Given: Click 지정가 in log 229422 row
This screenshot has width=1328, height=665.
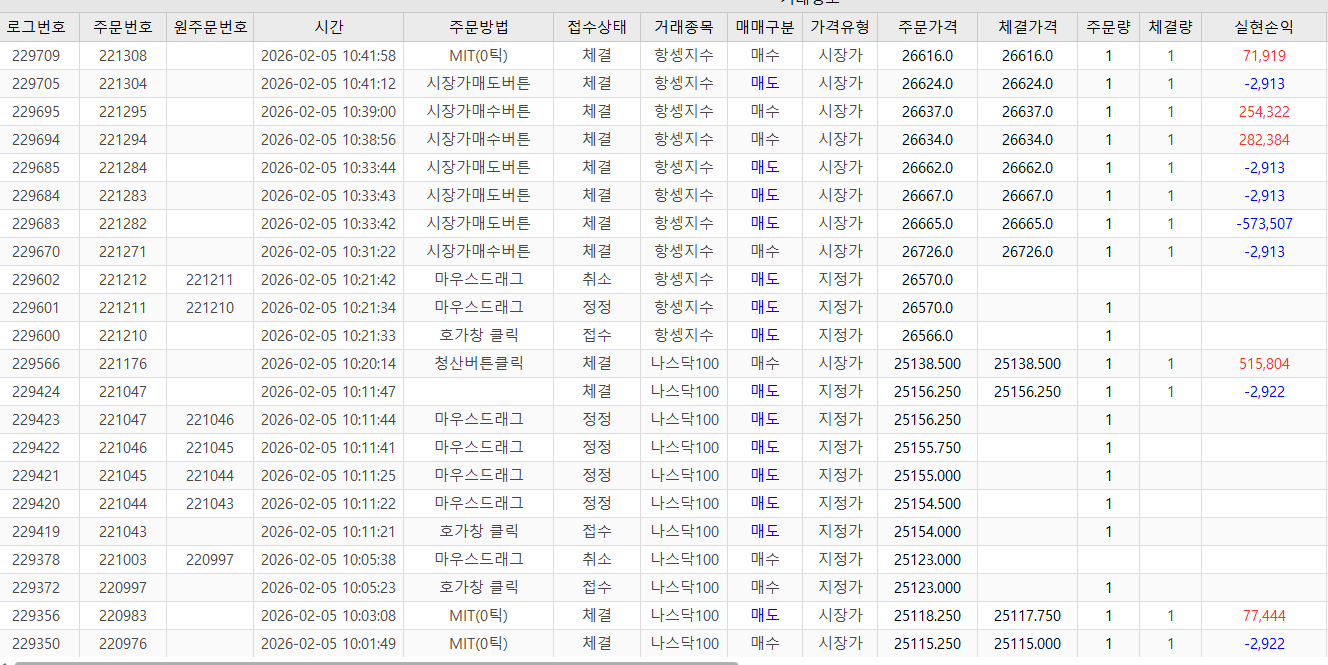Looking at the screenshot, I should 840,448.
